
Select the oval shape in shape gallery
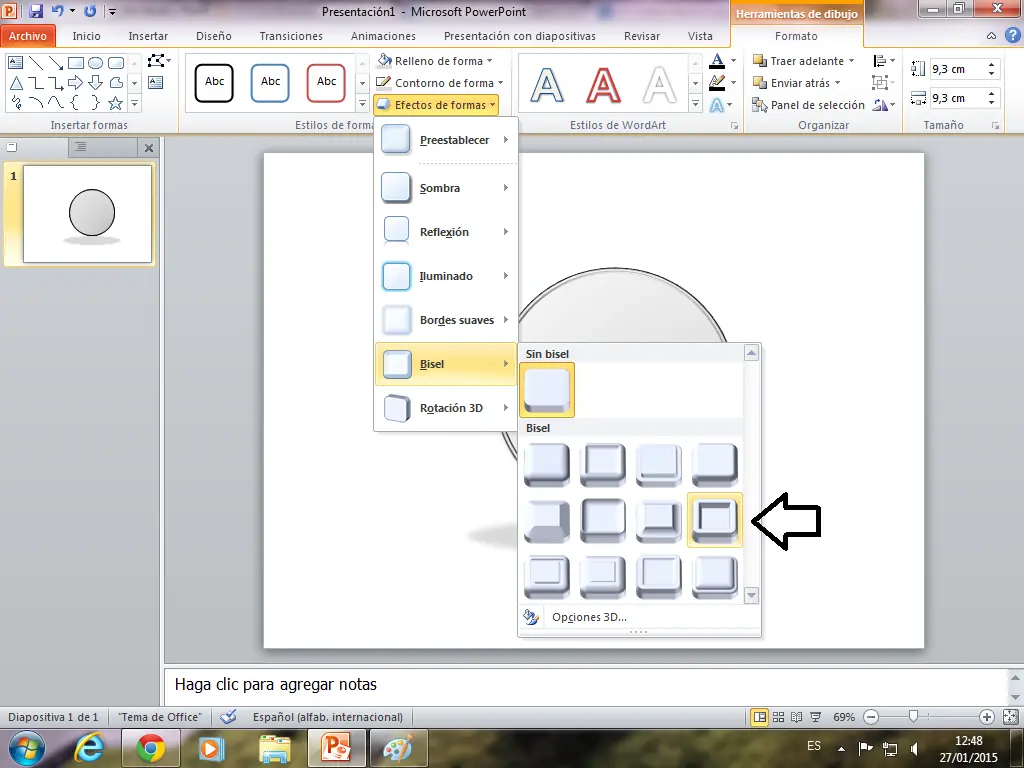pyautogui.click(x=95, y=63)
